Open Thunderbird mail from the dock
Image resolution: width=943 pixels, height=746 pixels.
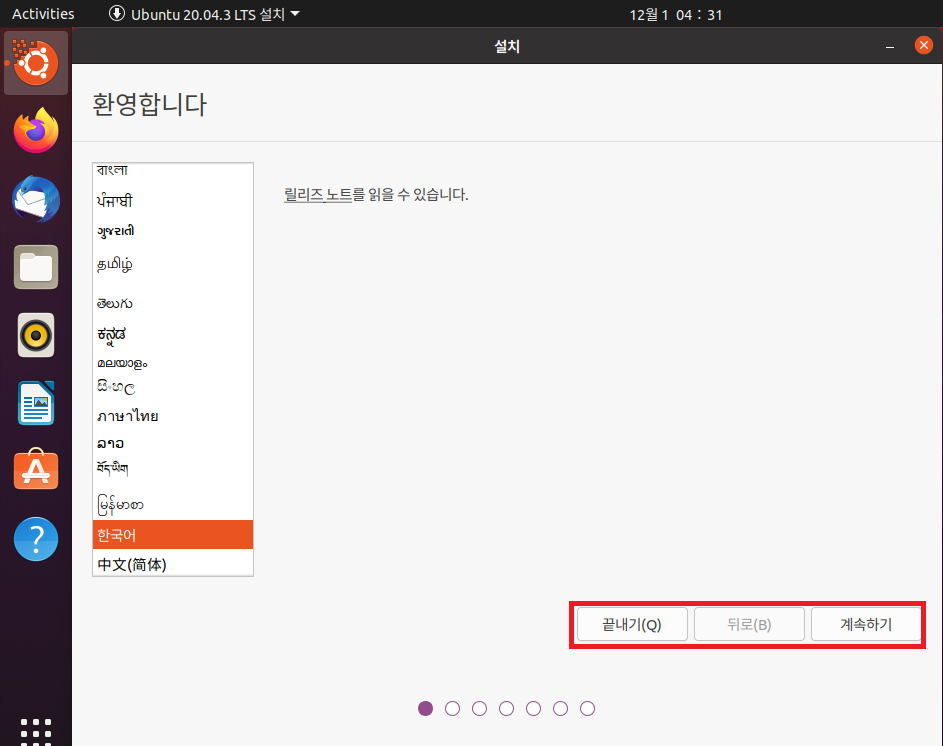[x=36, y=199]
